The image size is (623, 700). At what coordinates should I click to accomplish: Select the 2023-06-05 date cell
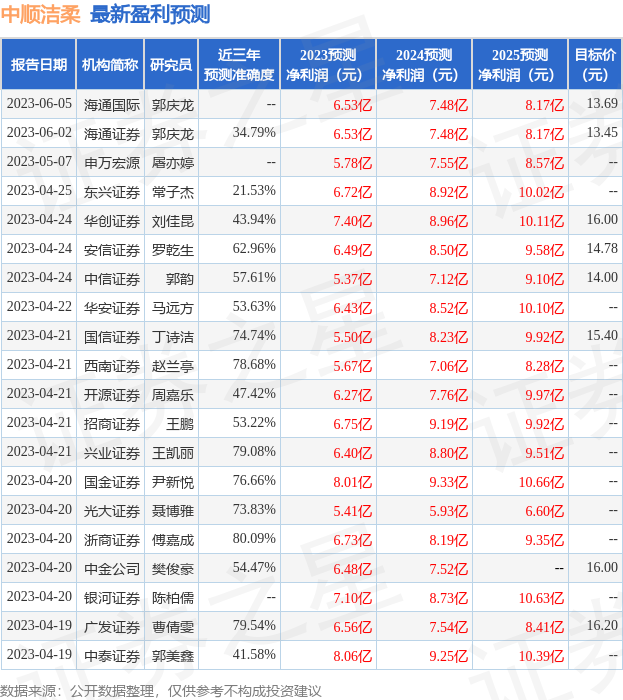pyautogui.click(x=39, y=104)
